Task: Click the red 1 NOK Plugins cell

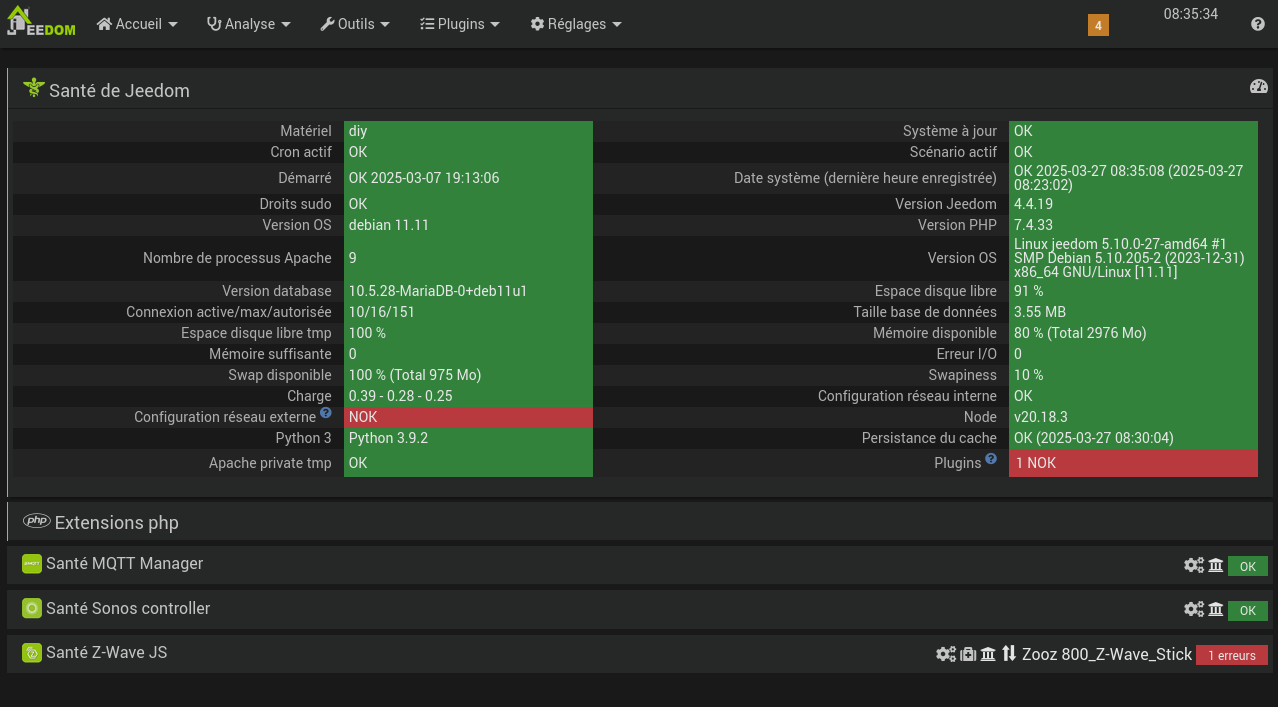Action: click(1132, 463)
